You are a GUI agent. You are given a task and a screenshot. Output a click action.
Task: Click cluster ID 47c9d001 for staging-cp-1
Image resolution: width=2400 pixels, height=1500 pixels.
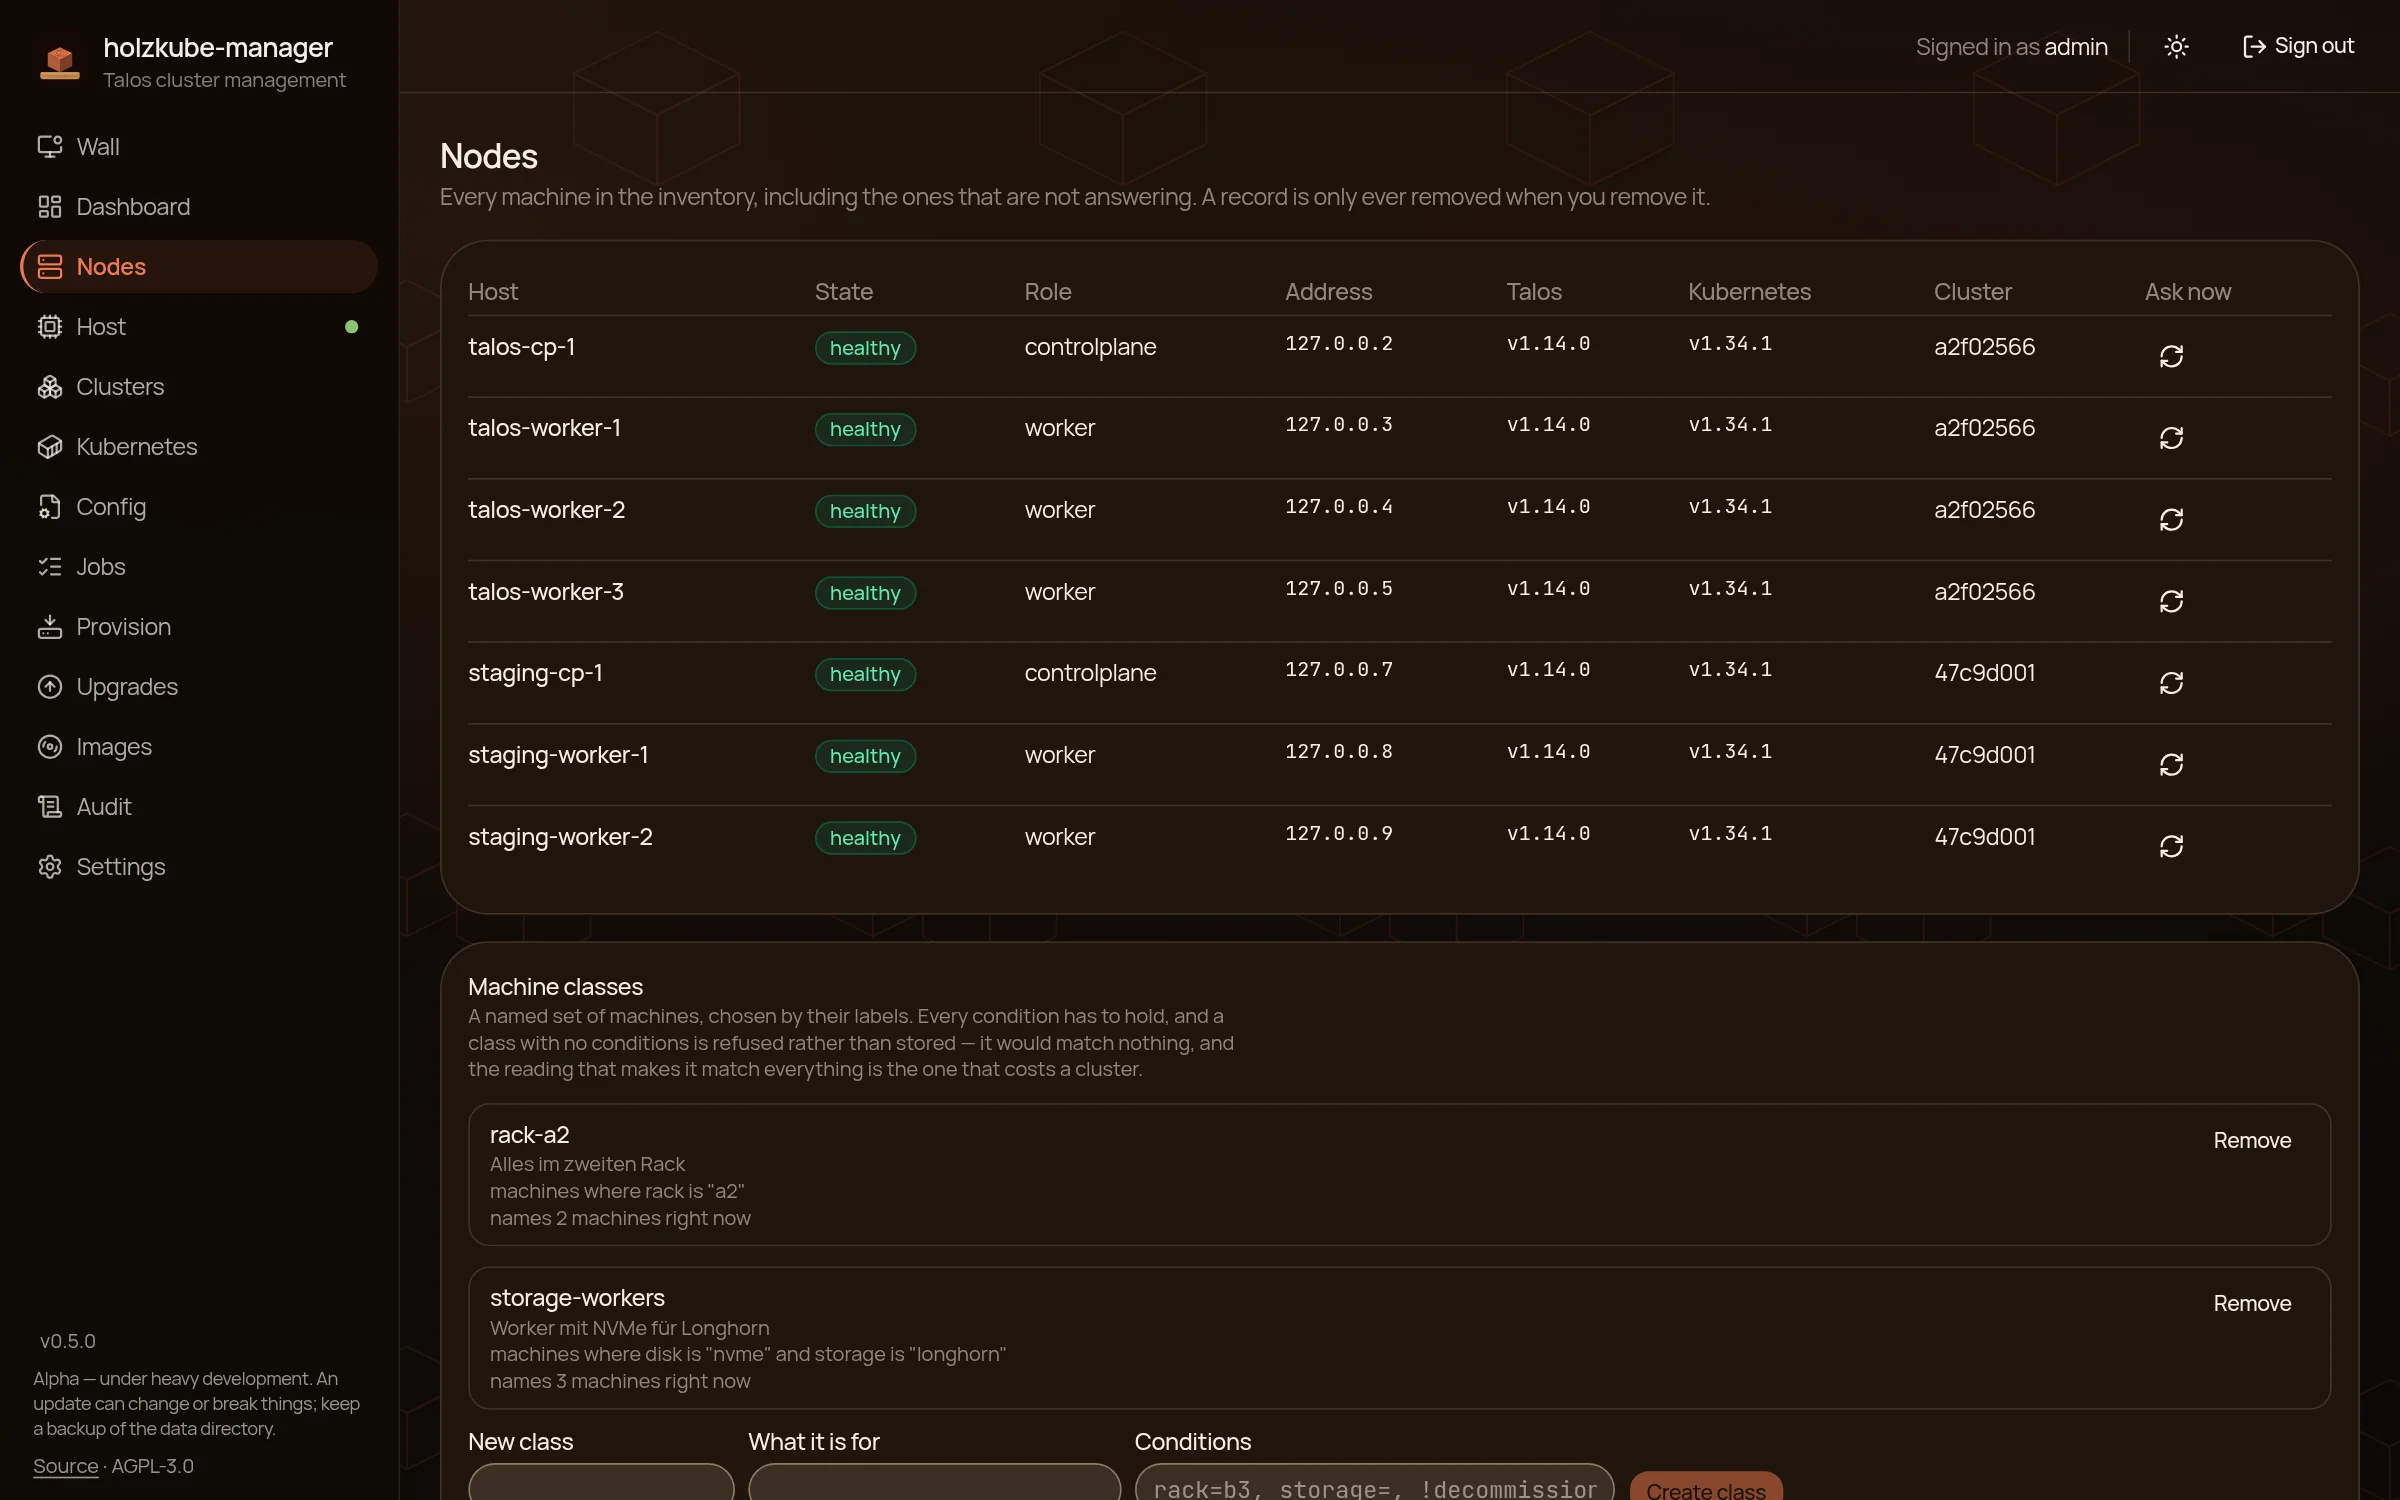1985,673
